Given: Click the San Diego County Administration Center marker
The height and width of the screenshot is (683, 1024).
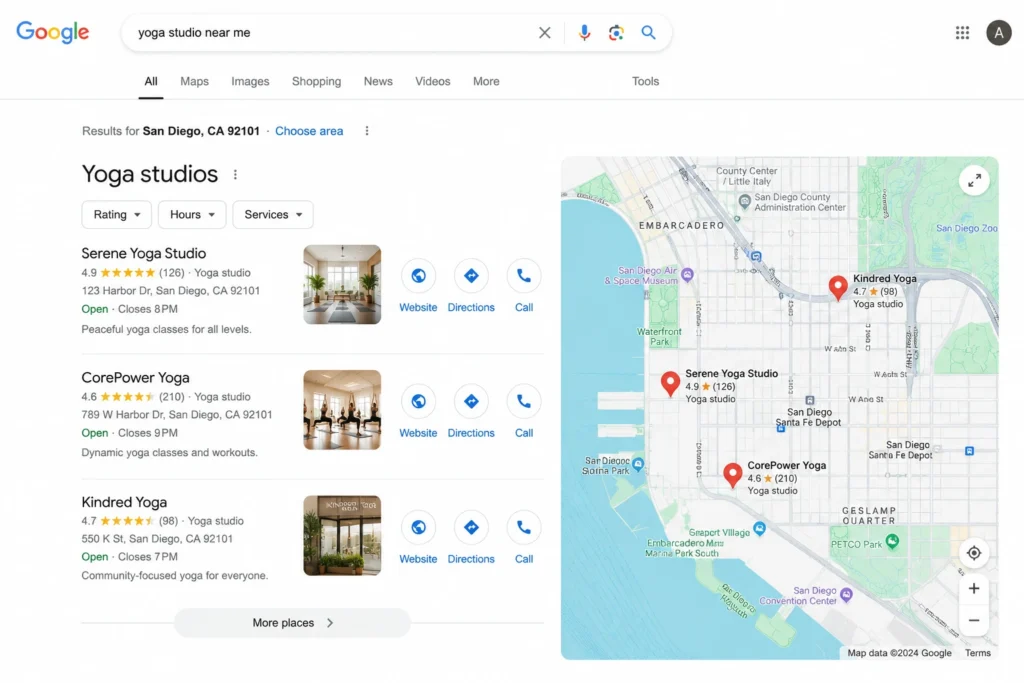Looking at the screenshot, I should pos(744,200).
